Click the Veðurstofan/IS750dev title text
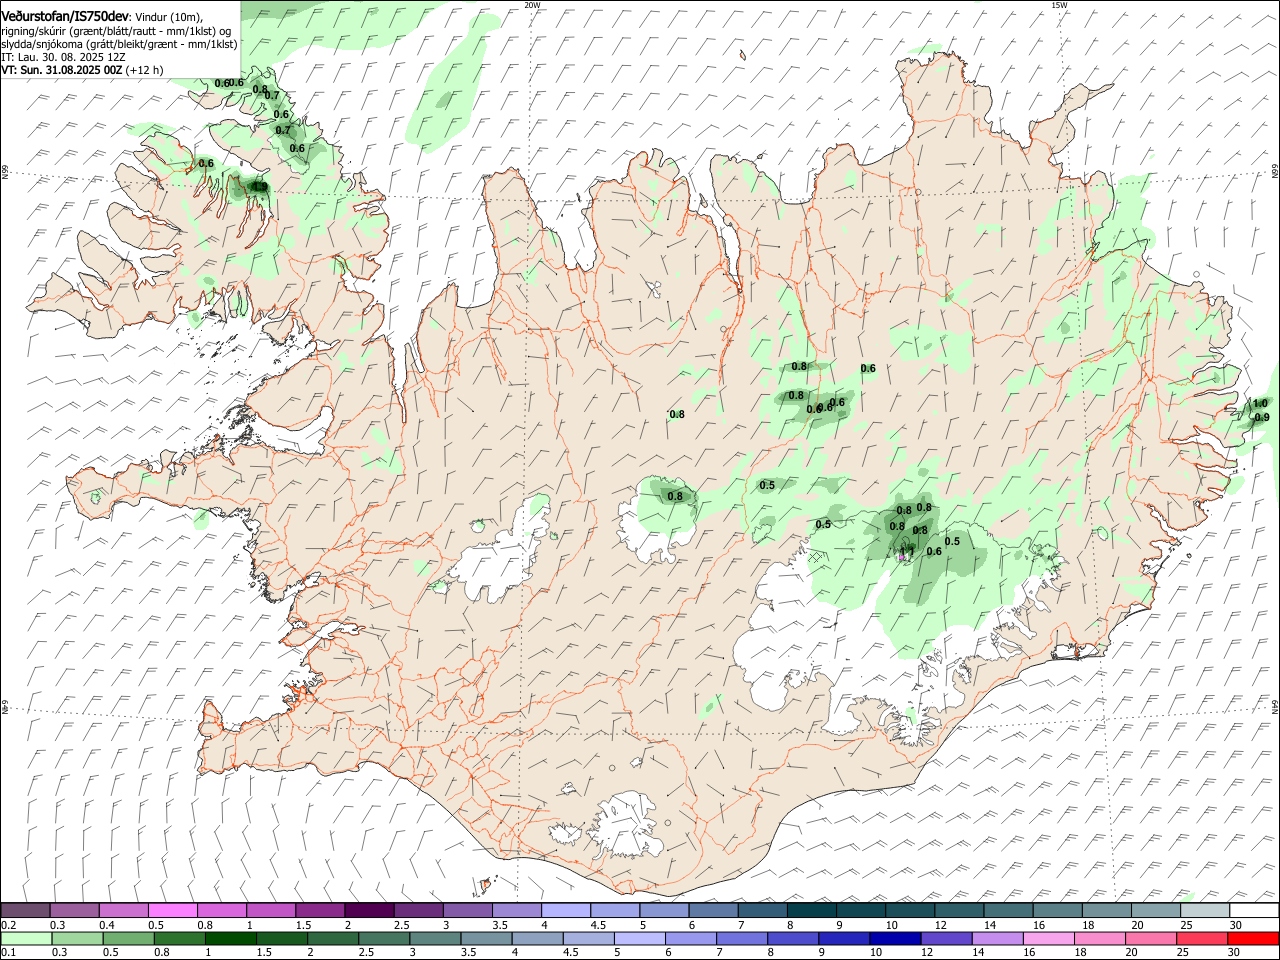The image size is (1280, 960). pyautogui.click(x=66, y=16)
